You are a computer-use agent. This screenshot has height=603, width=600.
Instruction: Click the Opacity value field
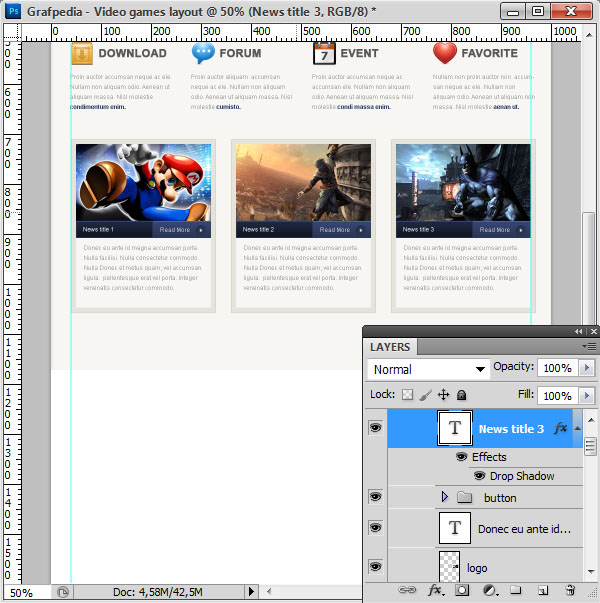[557, 368]
